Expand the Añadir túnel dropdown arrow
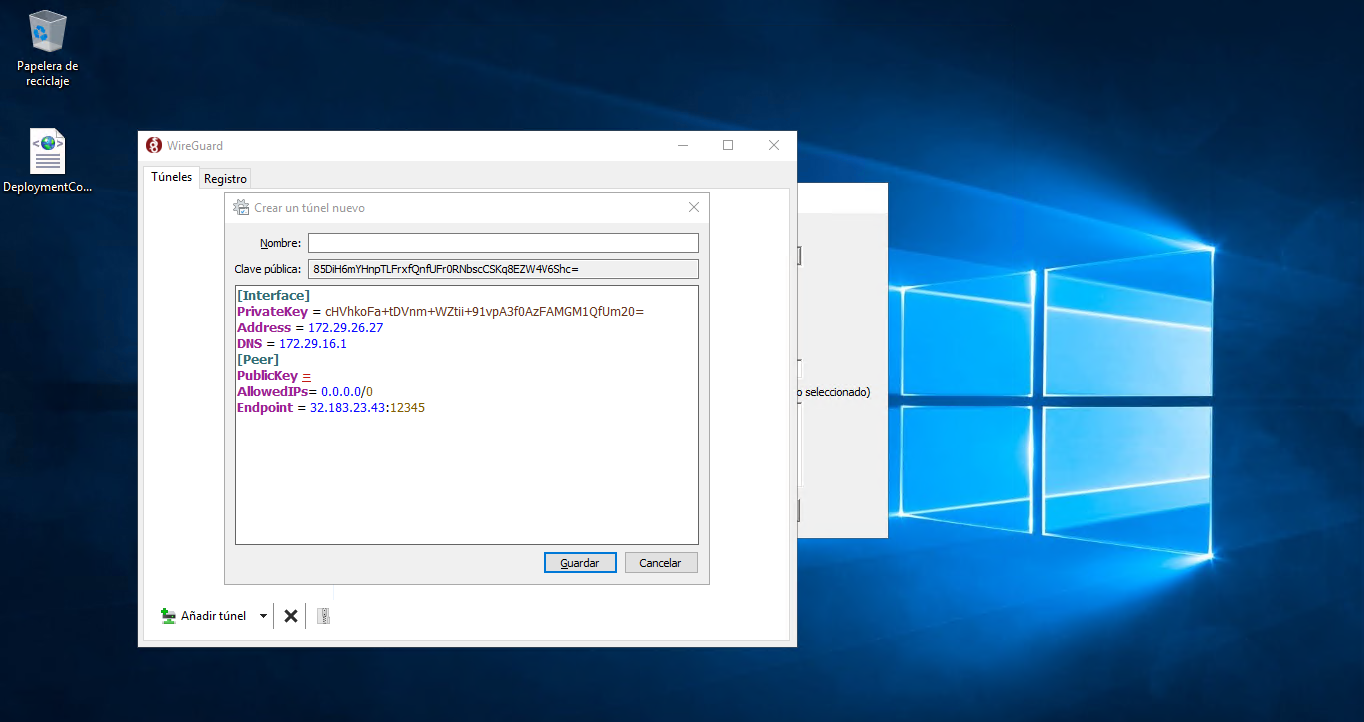 point(264,616)
